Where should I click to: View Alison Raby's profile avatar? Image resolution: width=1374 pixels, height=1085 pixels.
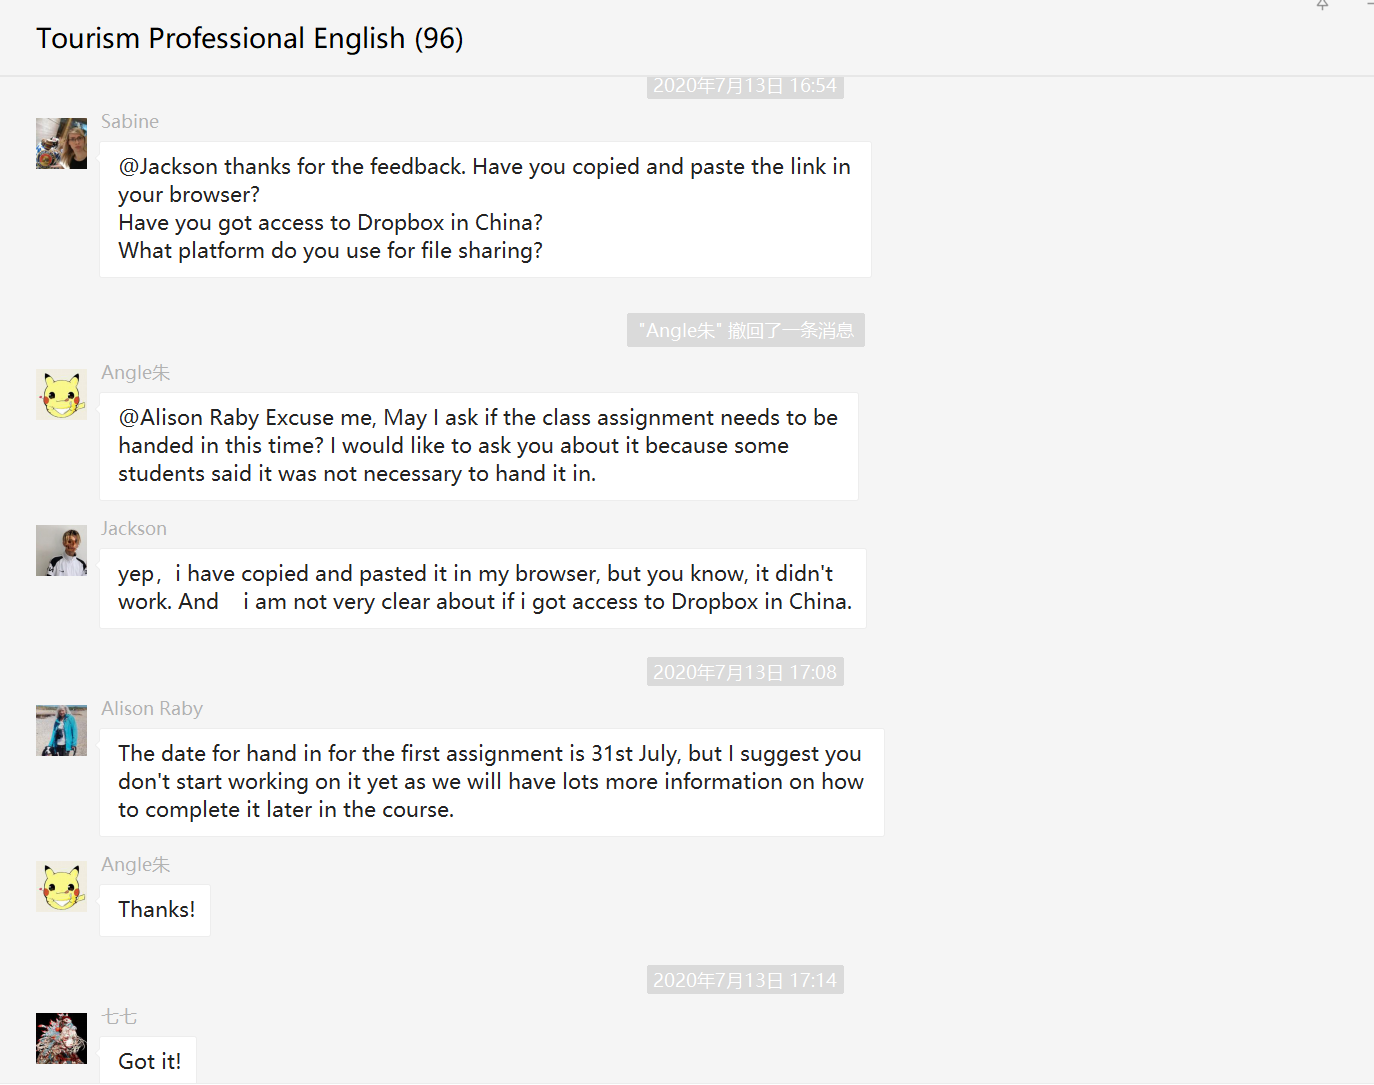[x=61, y=730]
